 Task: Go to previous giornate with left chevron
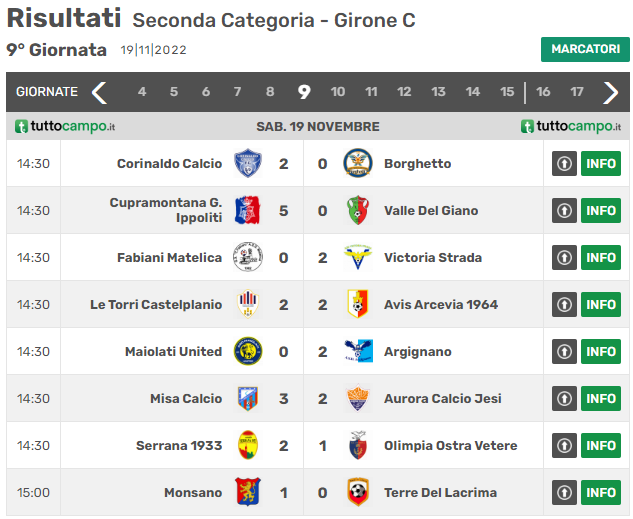click(x=99, y=93)
